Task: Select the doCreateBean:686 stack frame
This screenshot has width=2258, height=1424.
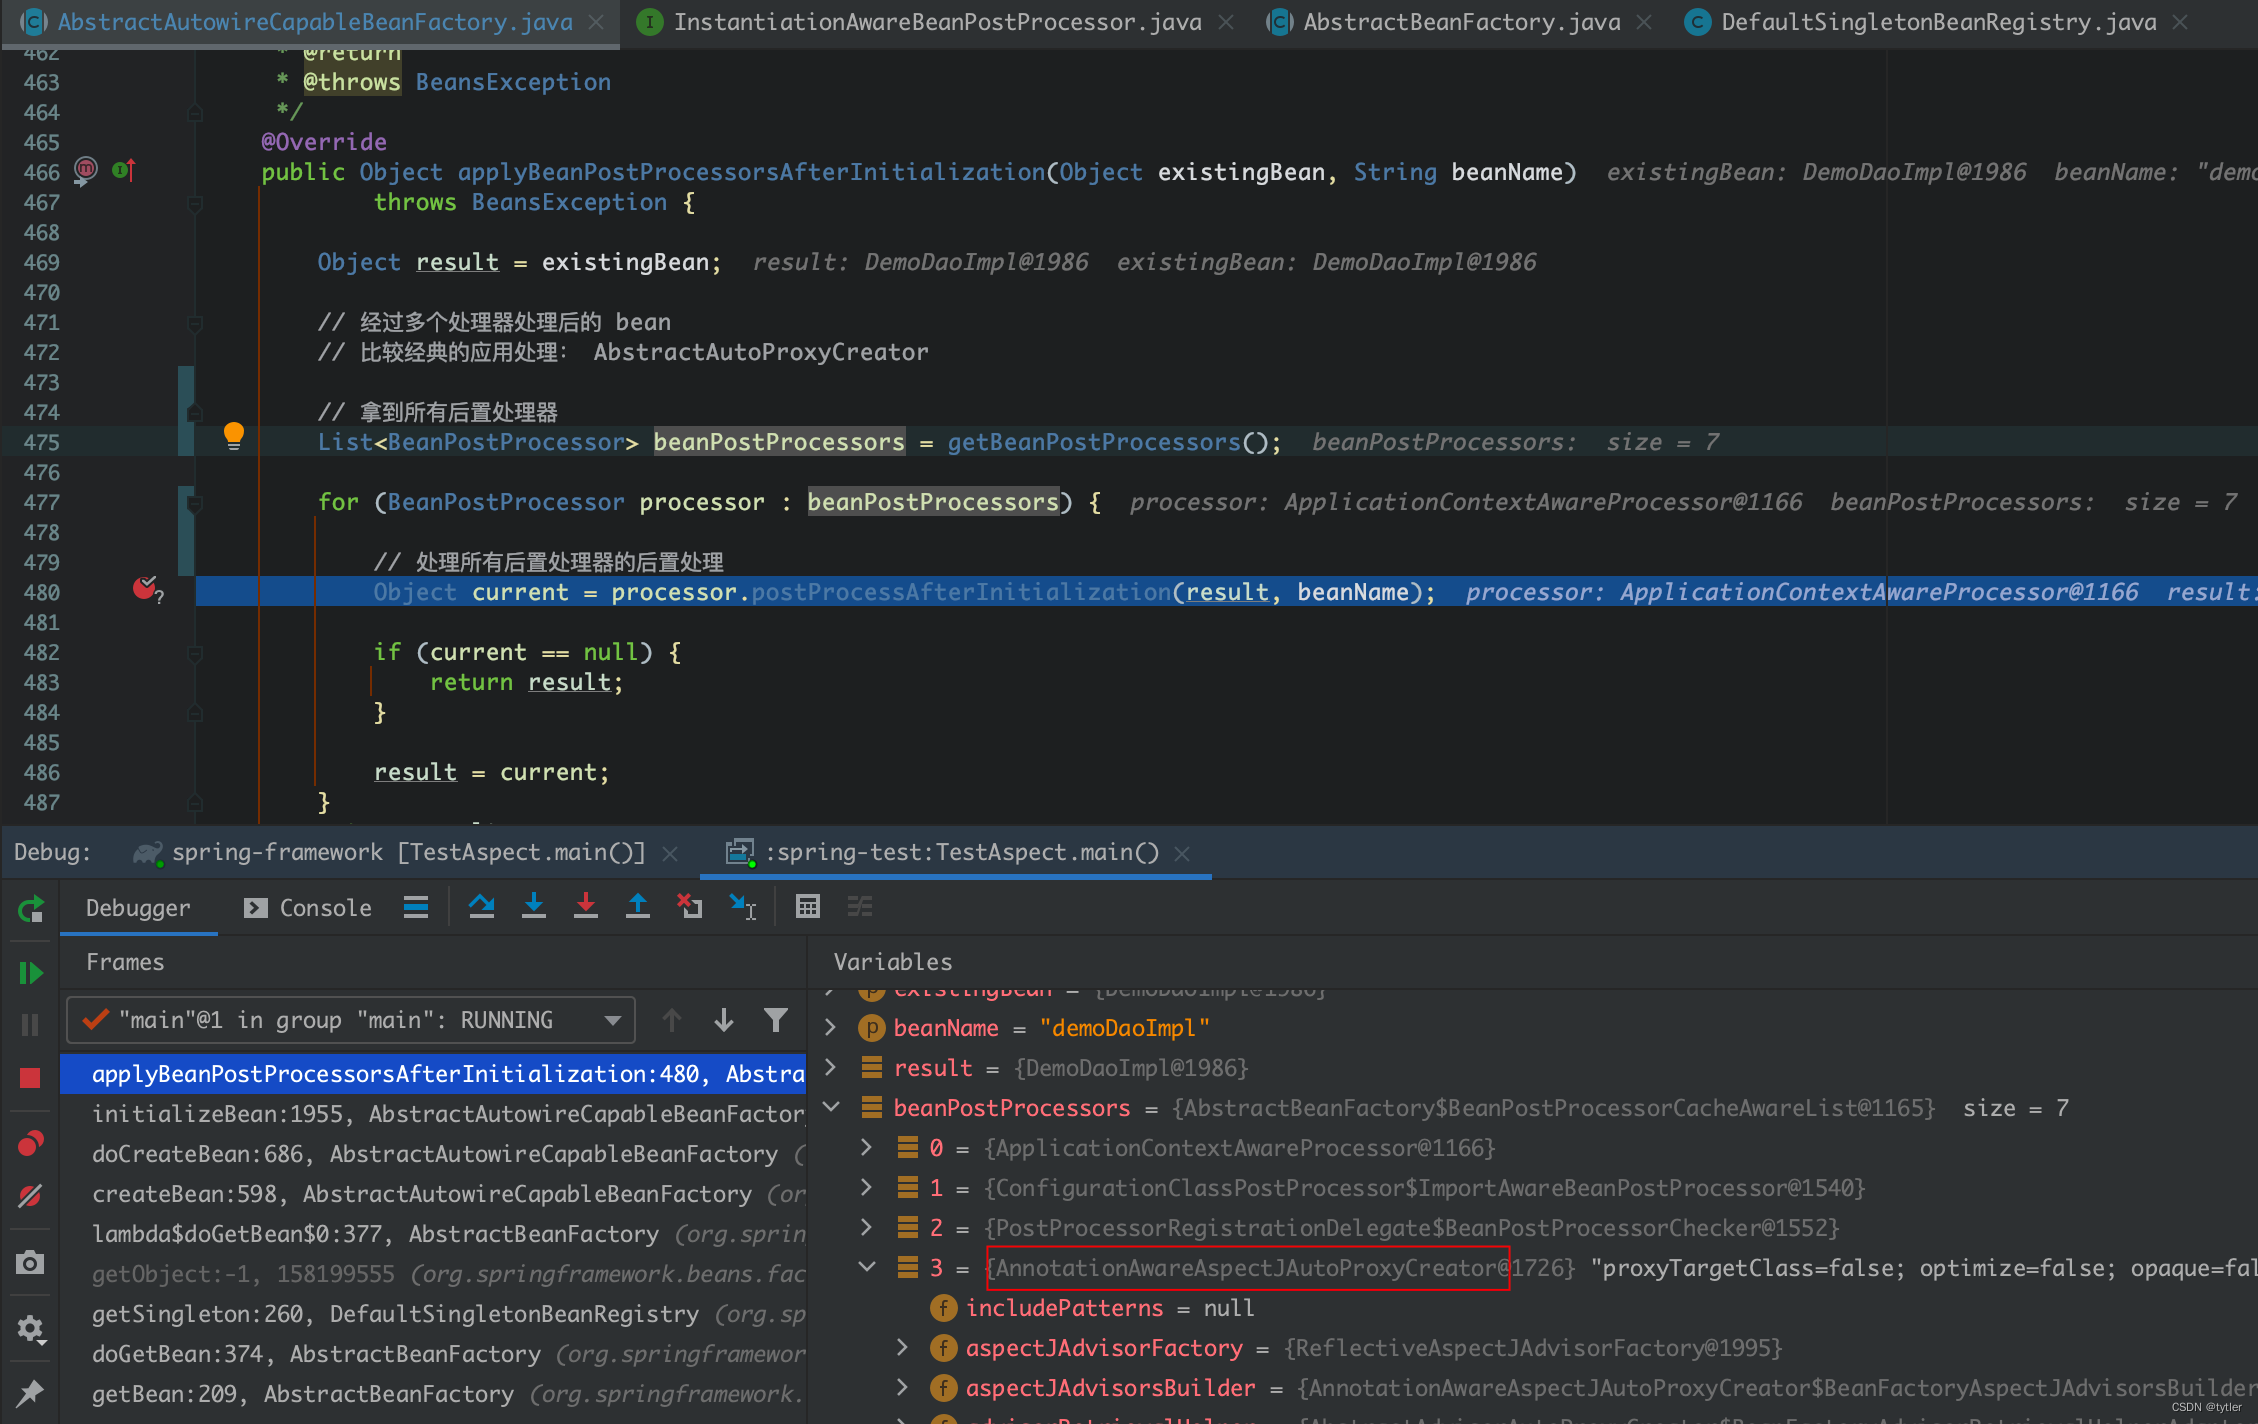Action: click(x=433, y=1154)
